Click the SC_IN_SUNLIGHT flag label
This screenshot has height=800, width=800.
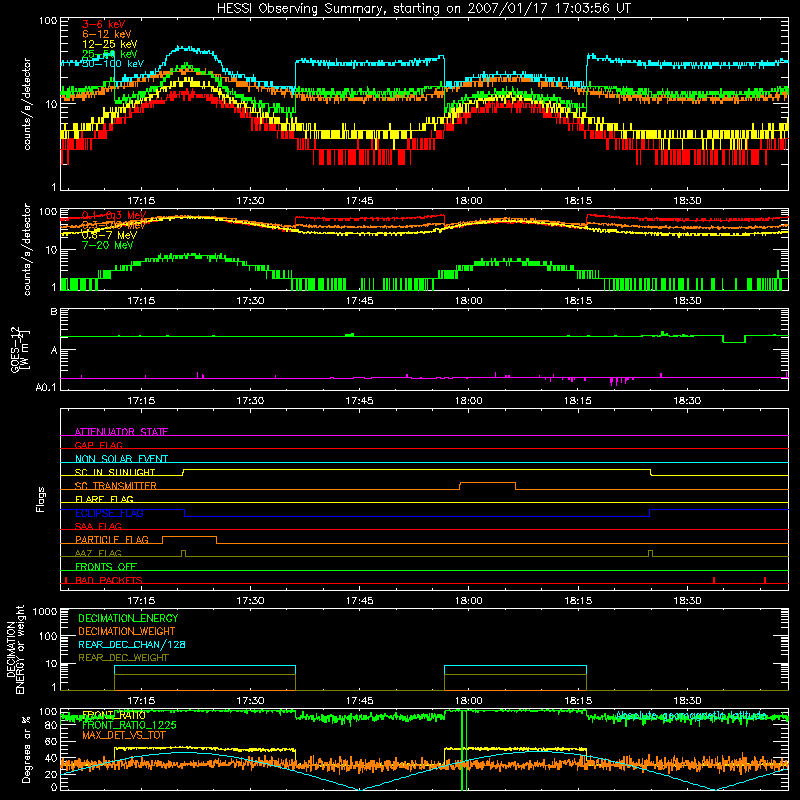[115, 472]
